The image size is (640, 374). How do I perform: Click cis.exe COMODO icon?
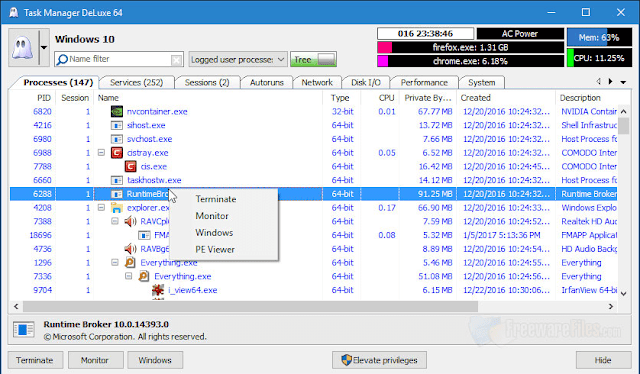(x=131, y=167)
